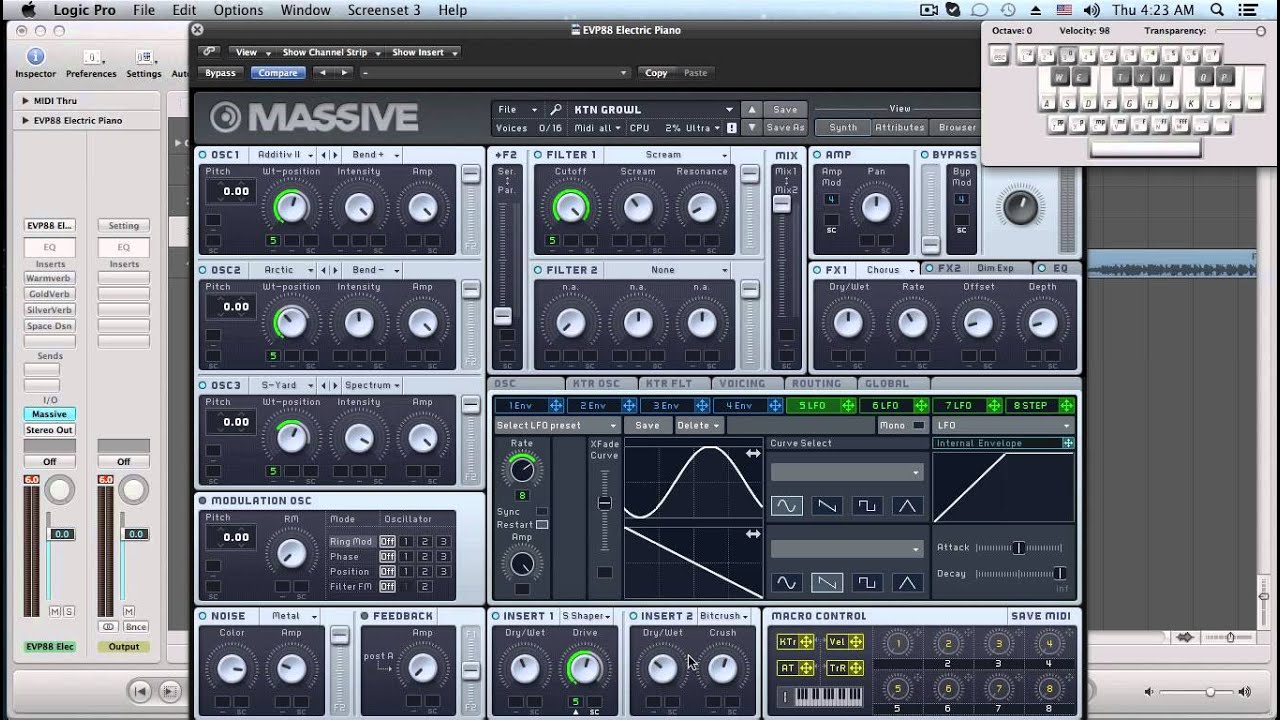The width and height of the screenshot is (1280, 720).
Task: Open preset name dropdown KTN GROWL
Action: pyautogui.click(x=654, y=109)
